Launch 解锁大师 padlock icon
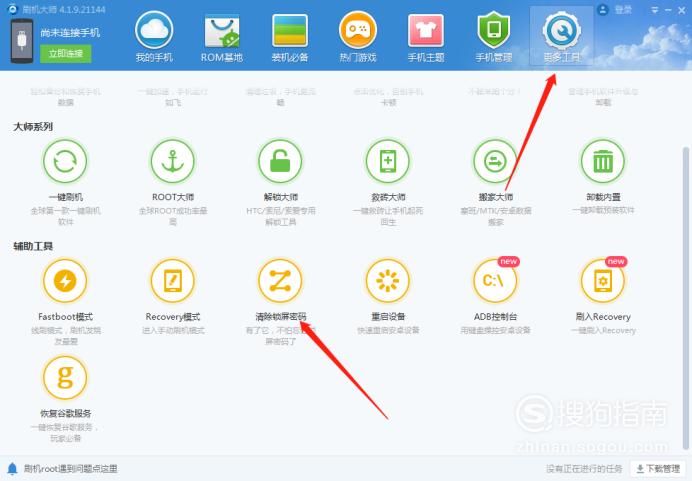This screenshot has width=692, height=481. pyautogui.click(x=280, y=161)
